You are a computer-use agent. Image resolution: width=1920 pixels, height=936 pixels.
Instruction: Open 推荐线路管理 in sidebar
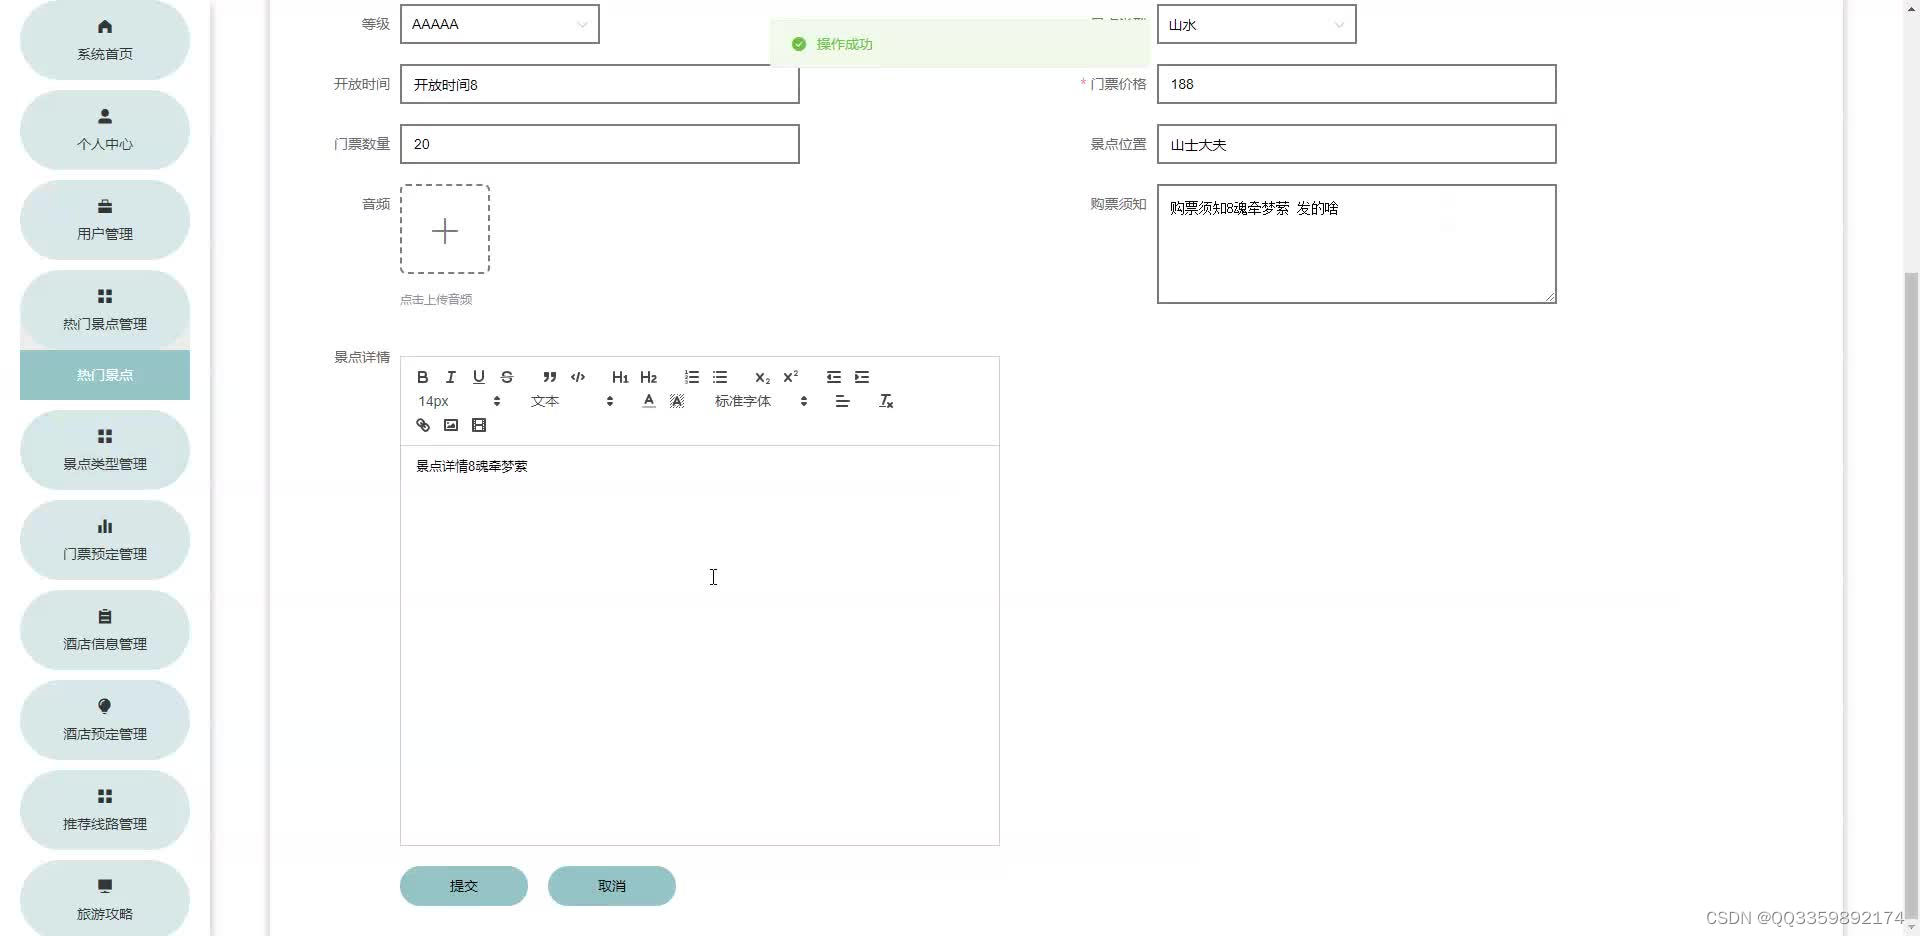pyautogui.click(x=105, y=810)
